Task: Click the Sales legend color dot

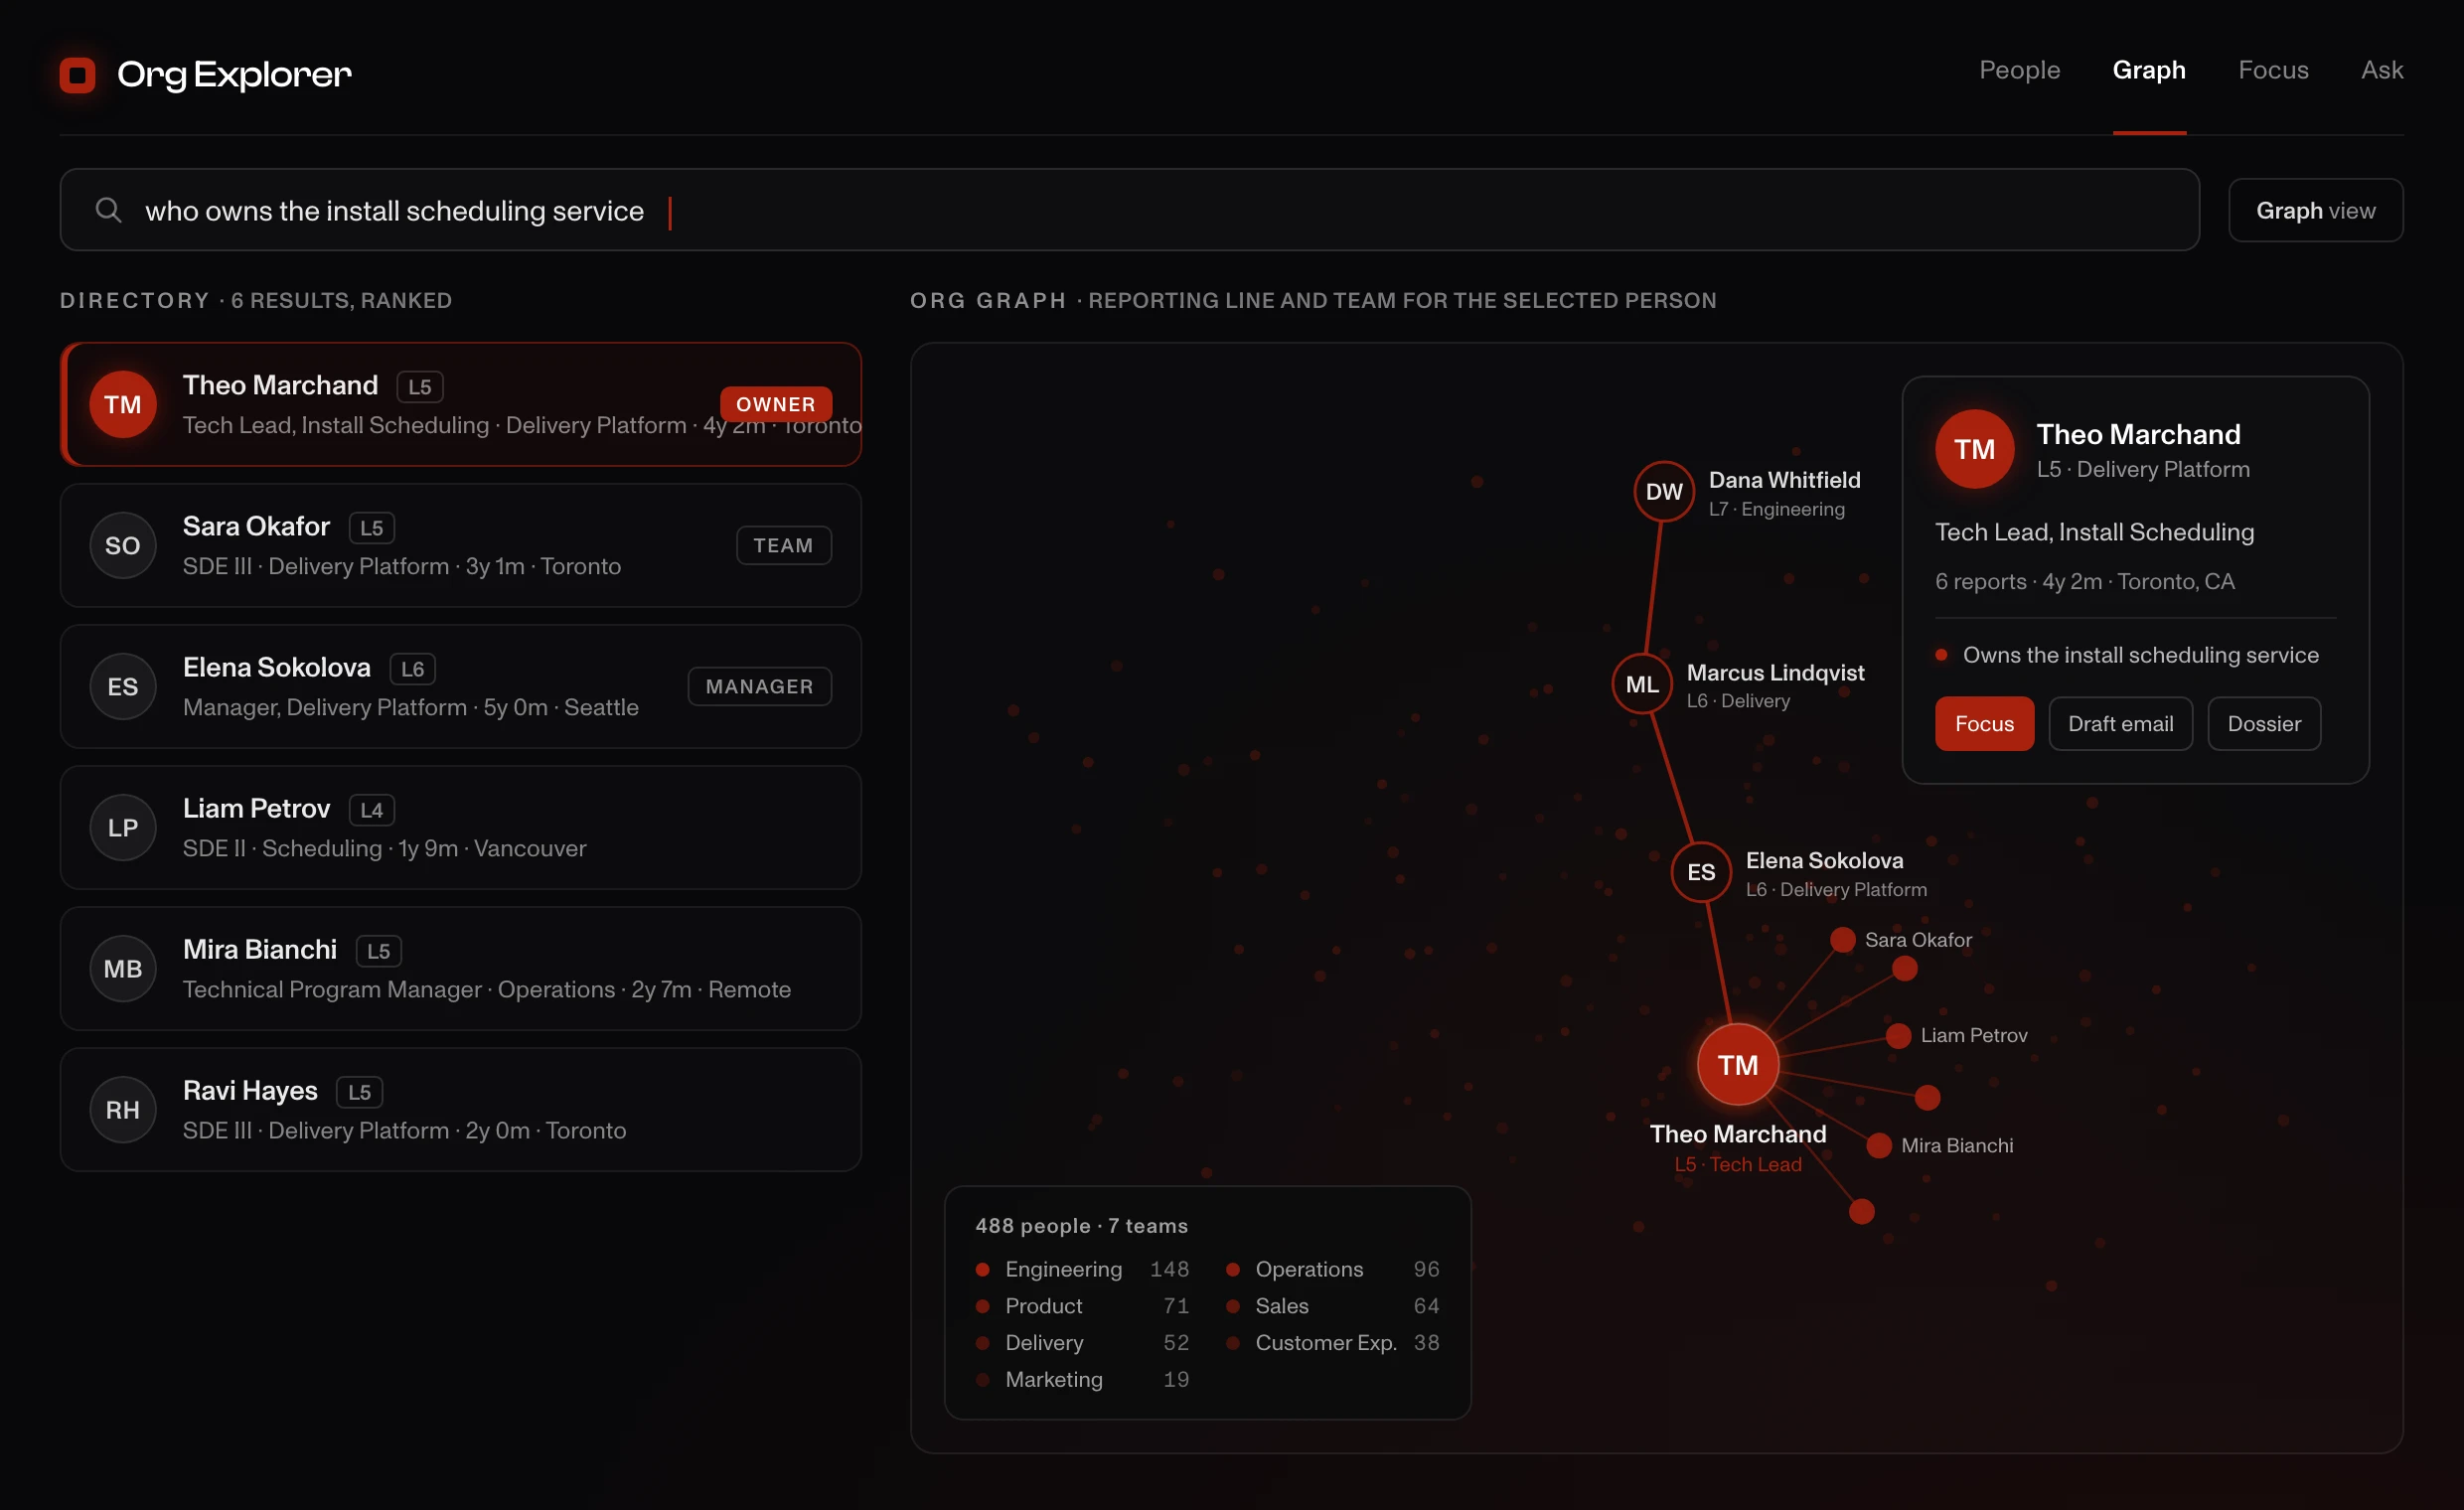Action: coord(1232,1306)
